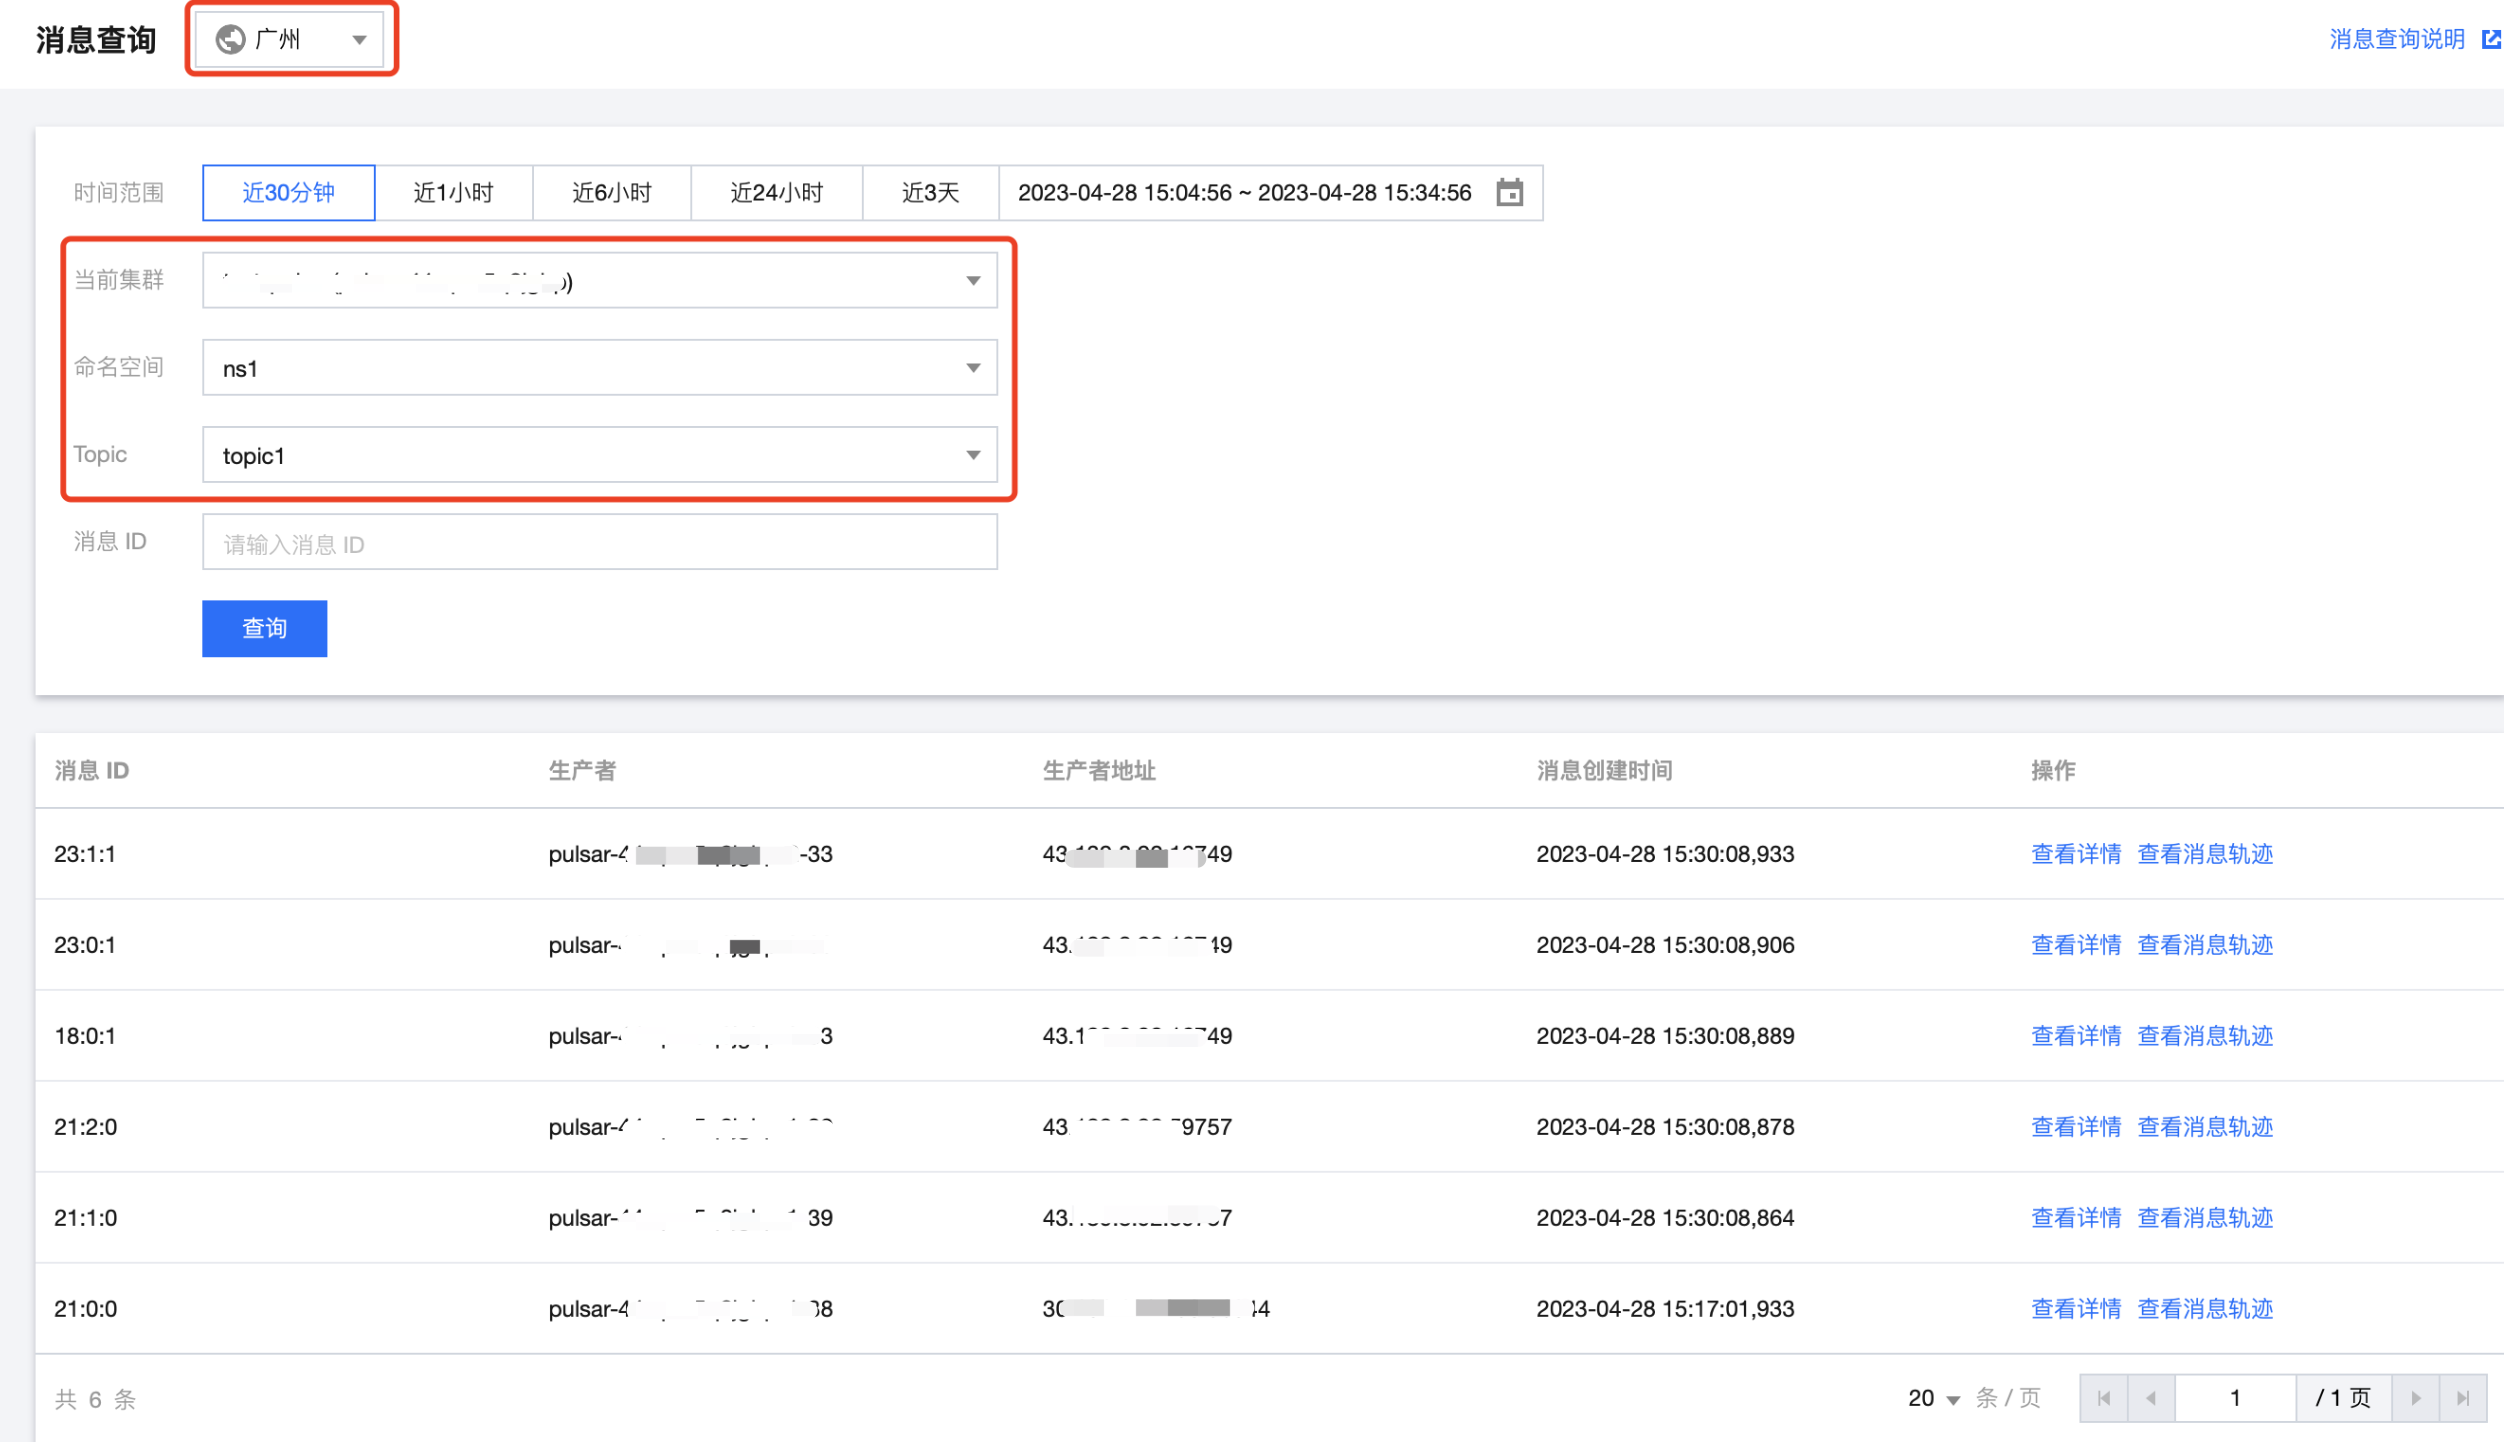
Task: Choose the 近3天 time range option
Action: (x=930, y=192)
